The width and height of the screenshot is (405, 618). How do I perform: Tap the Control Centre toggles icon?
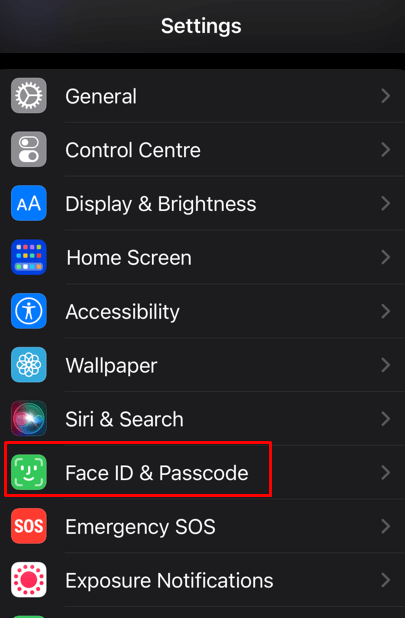coord(29,149)
